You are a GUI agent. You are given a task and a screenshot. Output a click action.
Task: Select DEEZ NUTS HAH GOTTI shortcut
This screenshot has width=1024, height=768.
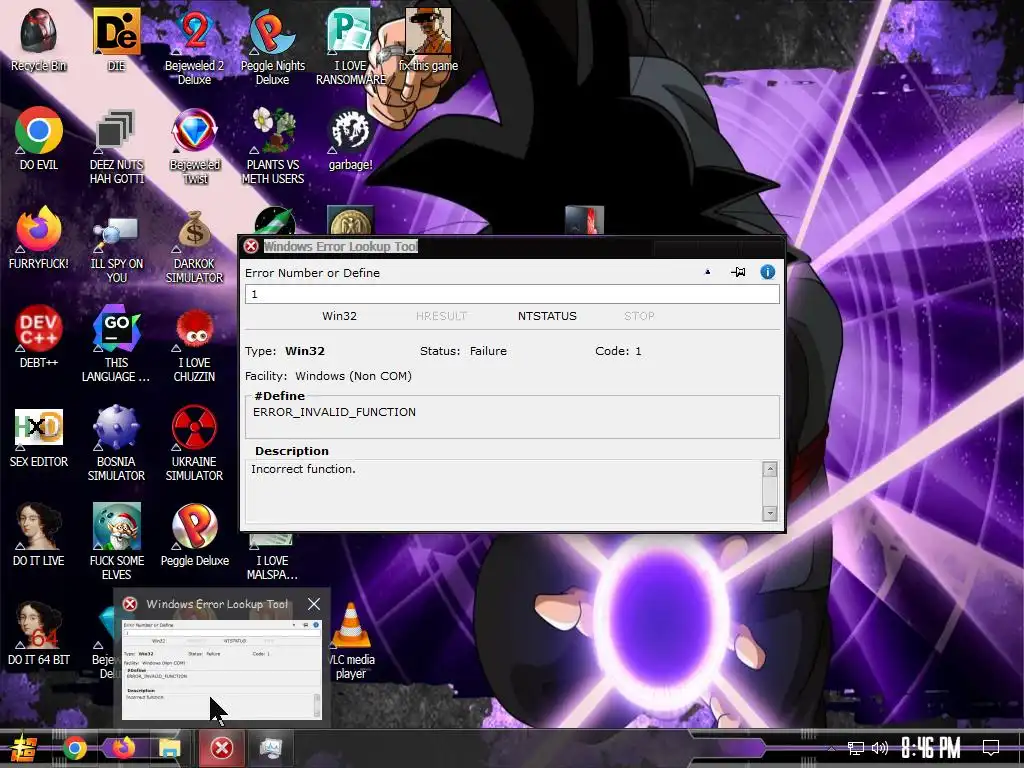pos(116,146)
